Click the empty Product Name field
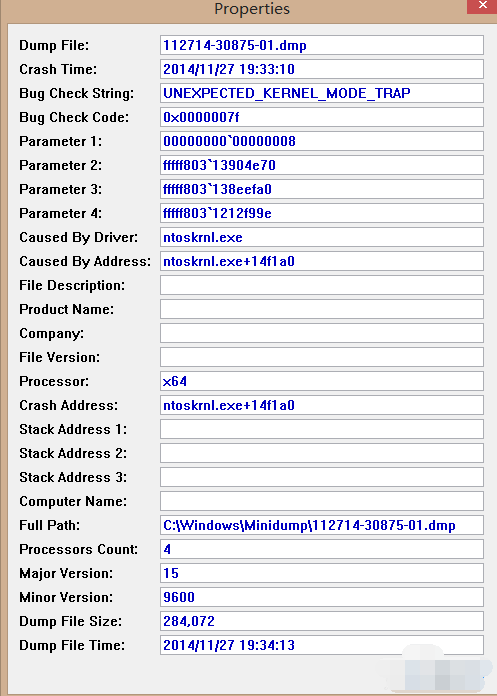Screen dimensions: 497x696 coord(322,309)
